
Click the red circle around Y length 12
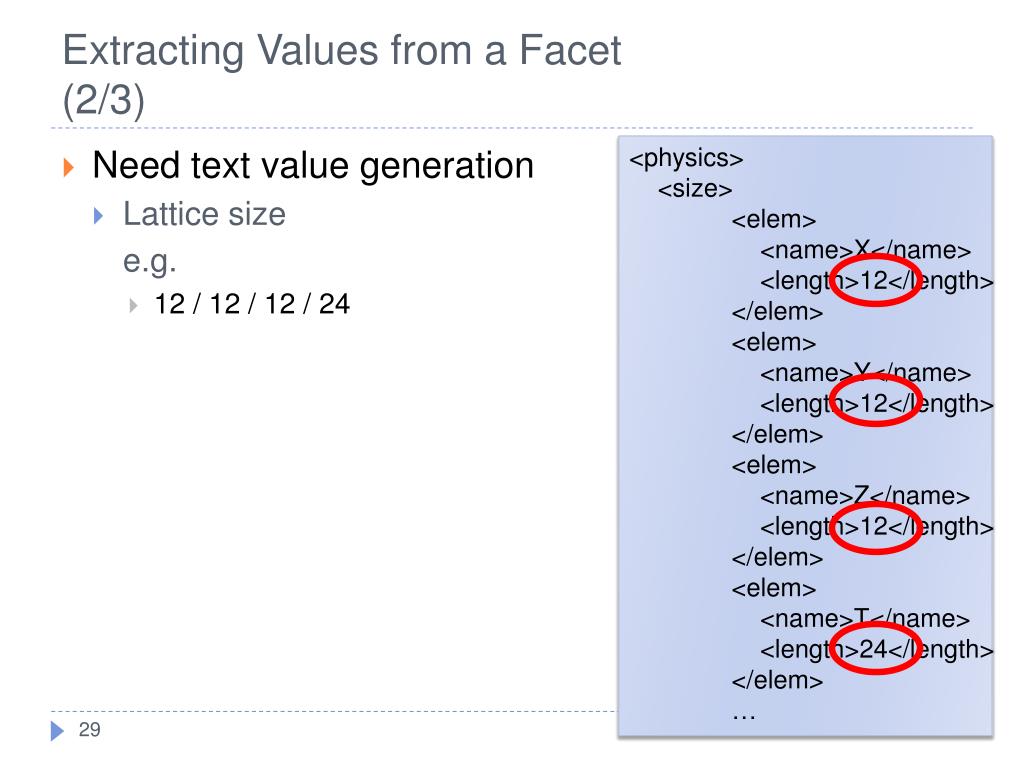pos(875,400)
